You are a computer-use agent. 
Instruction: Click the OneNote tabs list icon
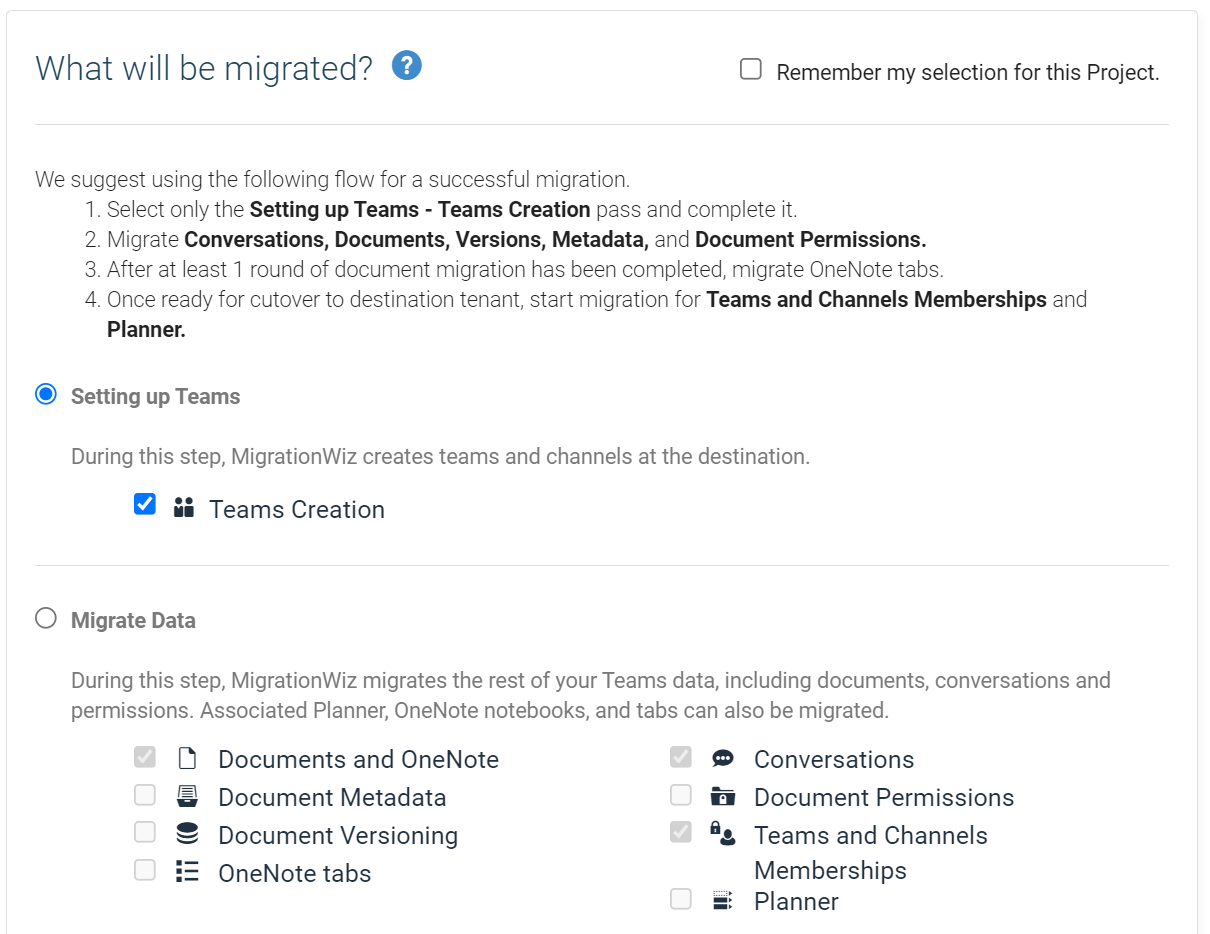pos(187,871)
